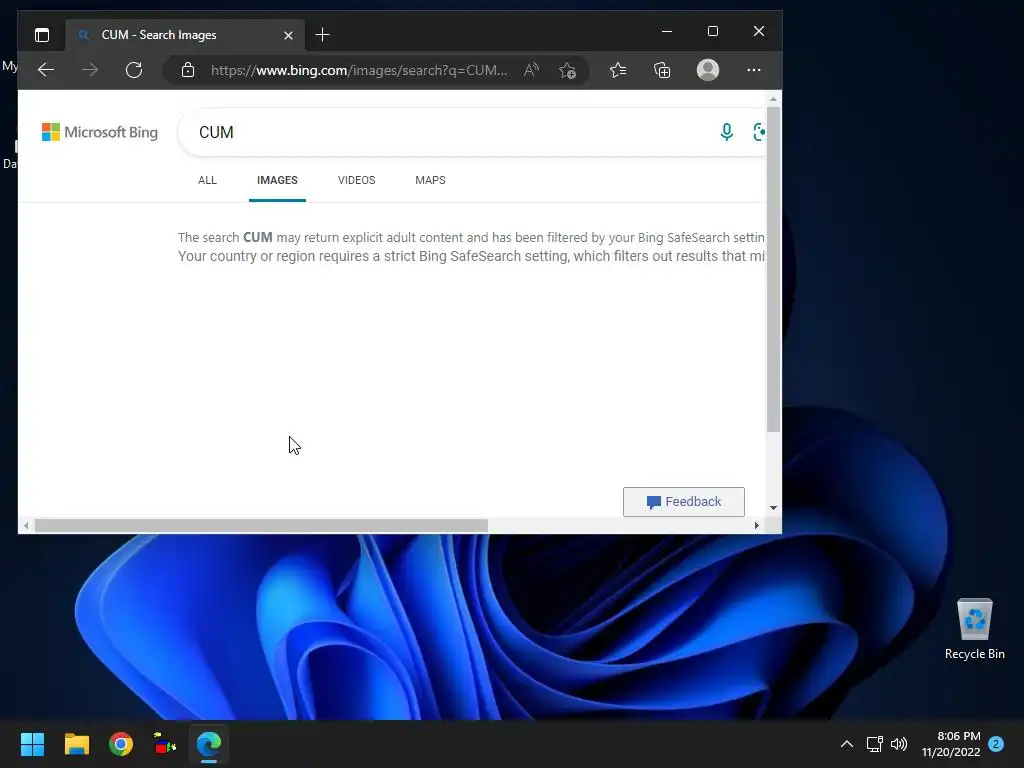Enable Read aloud from address bar
Screen dimensions: 1024x768
click(532, 70)
